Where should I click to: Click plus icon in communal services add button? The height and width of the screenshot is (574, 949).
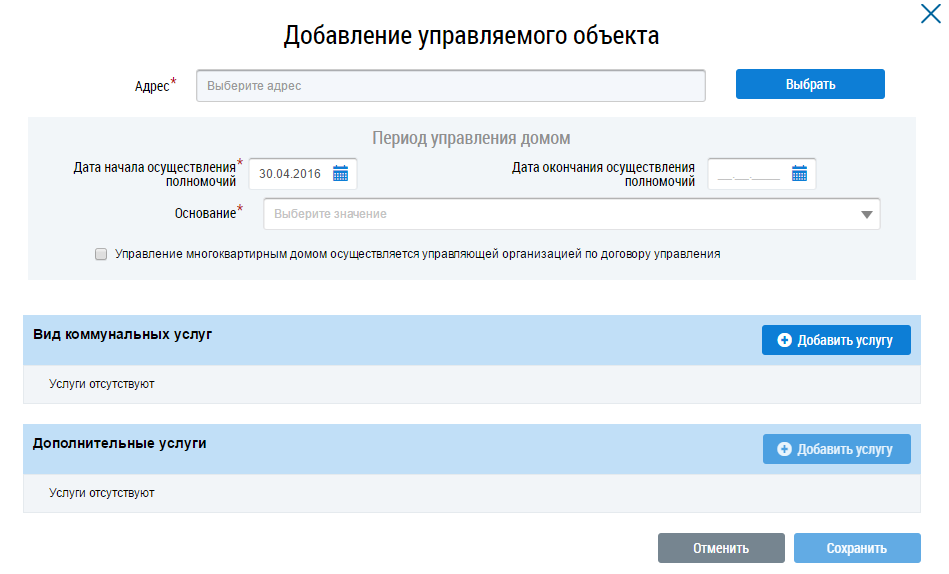(x=784, y=340)
